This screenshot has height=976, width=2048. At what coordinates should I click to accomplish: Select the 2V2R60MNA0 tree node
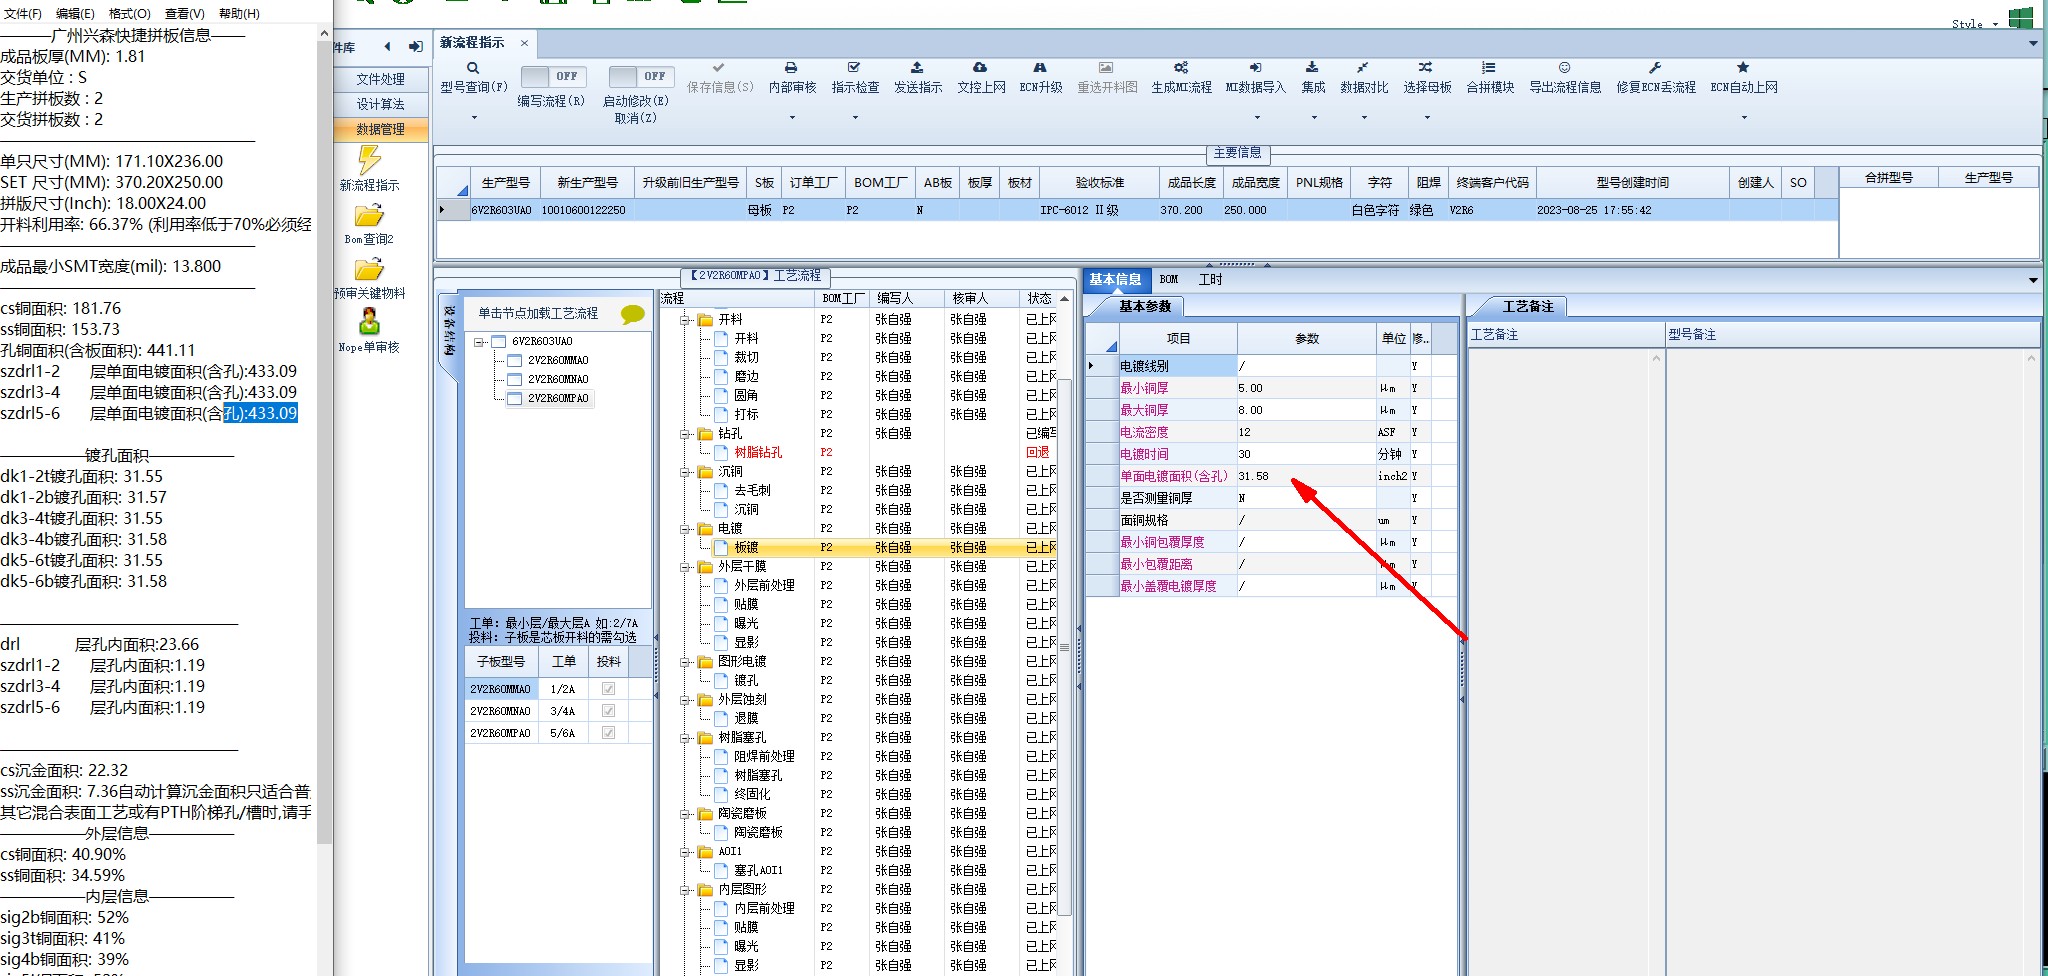point(558,379)
